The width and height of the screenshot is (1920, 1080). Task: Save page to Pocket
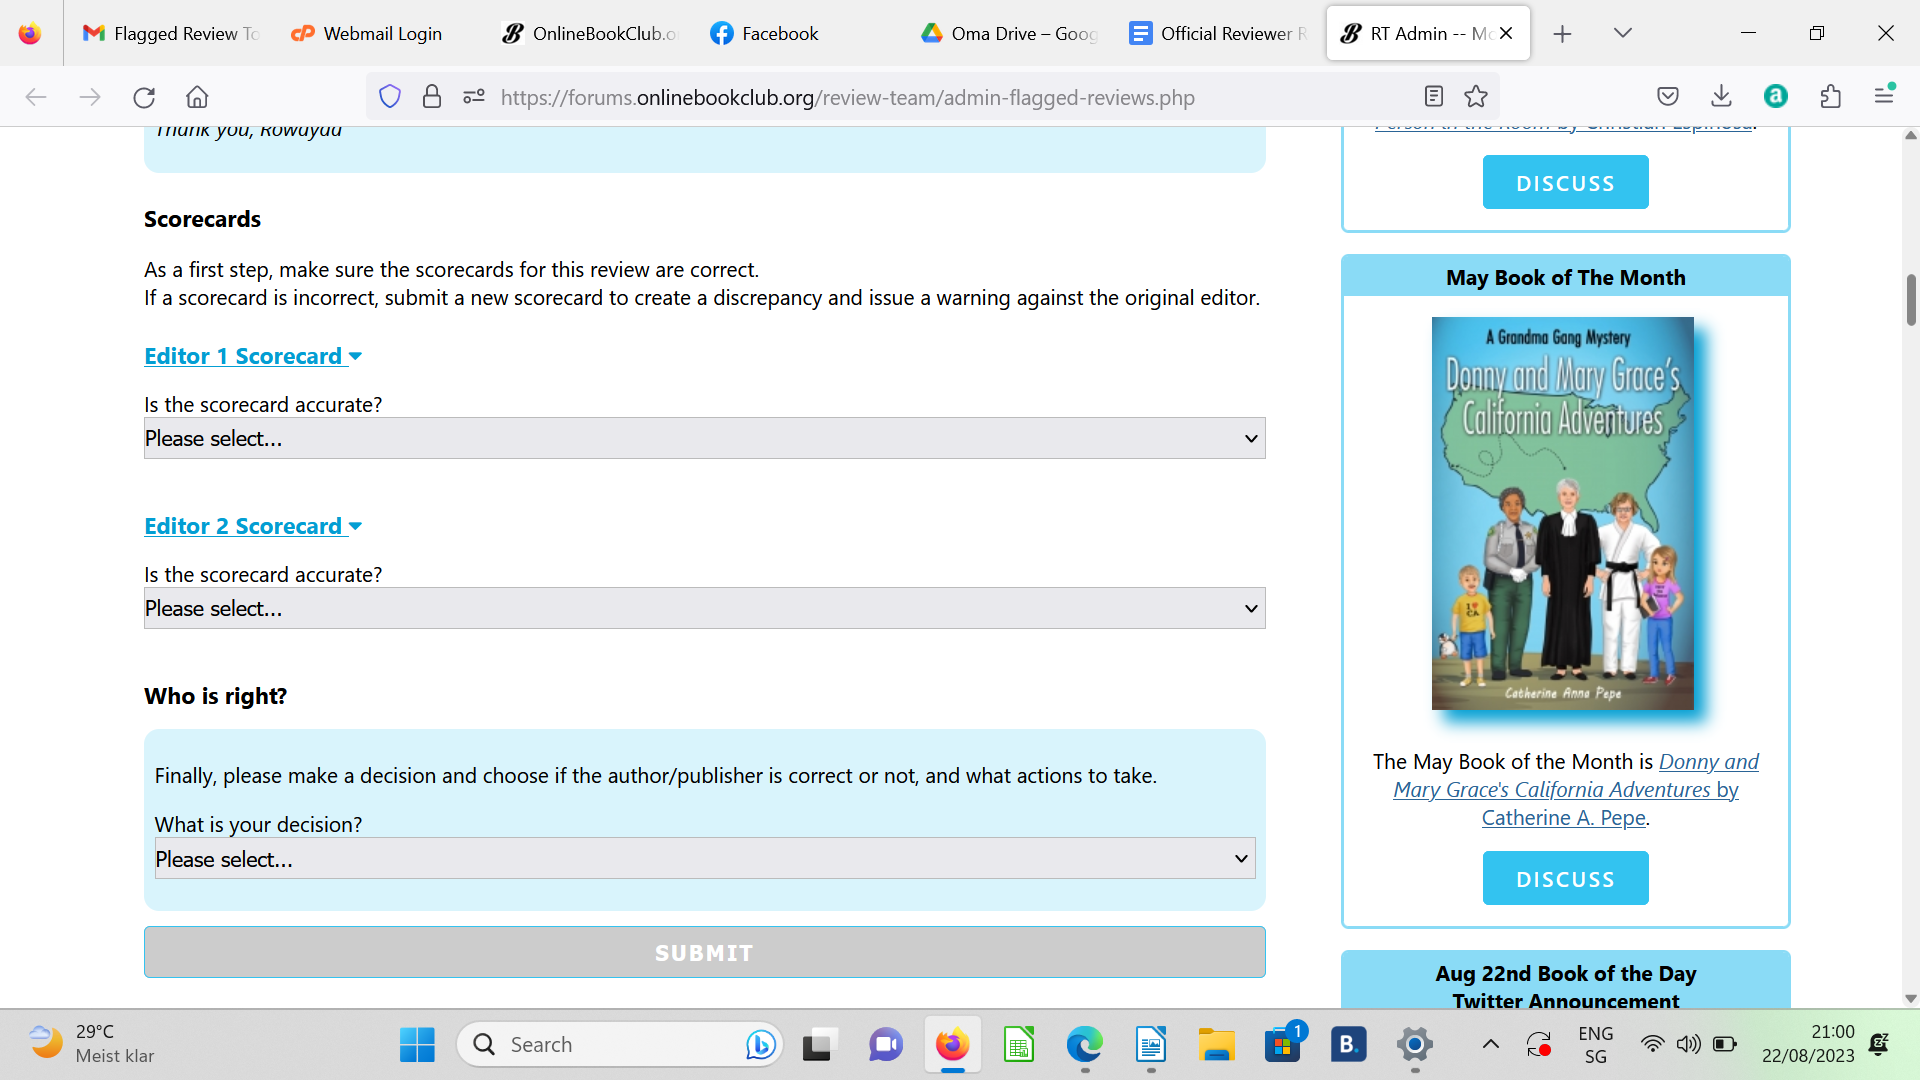pyautogui.click(x=1667, y=97)
